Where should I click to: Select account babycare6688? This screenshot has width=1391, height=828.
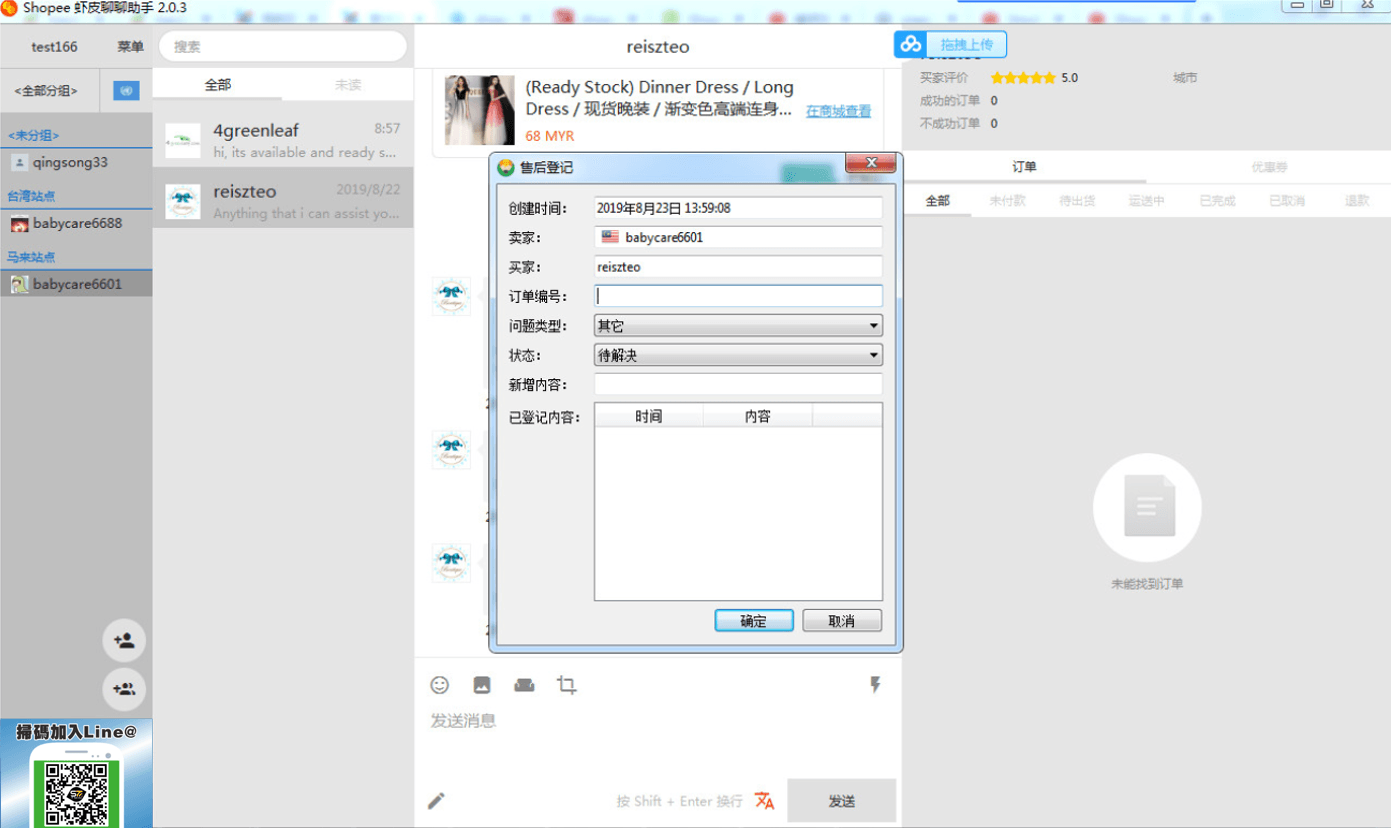coord(76,223)
